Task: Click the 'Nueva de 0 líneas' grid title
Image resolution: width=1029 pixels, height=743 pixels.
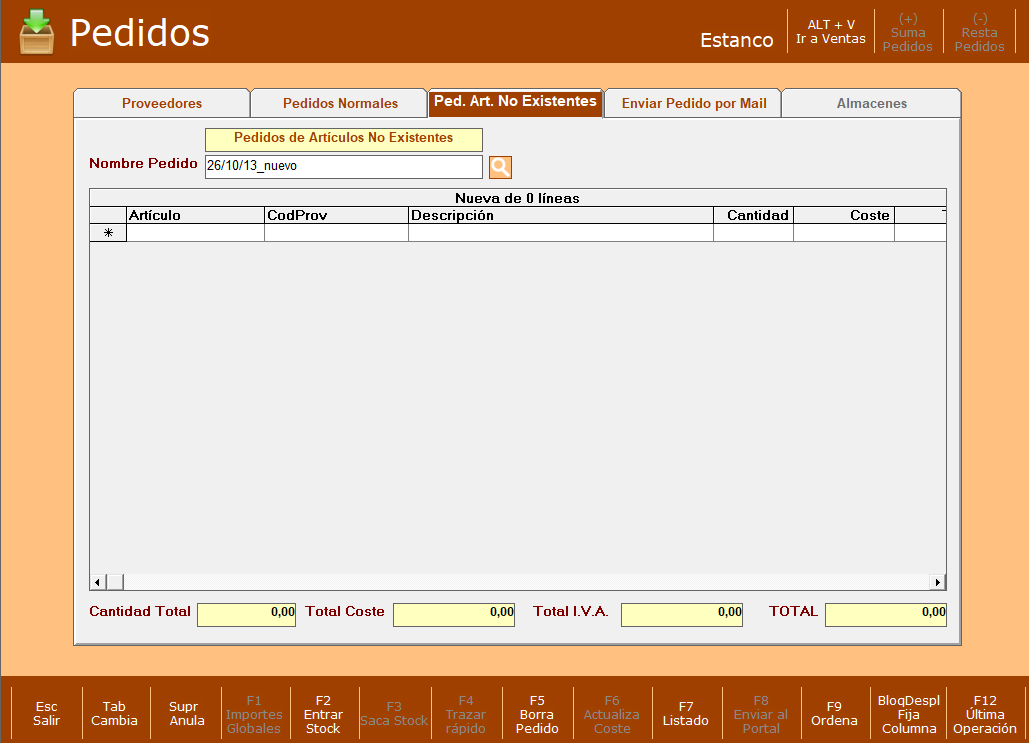Action: pyautogui.click(x=518, y=198)
